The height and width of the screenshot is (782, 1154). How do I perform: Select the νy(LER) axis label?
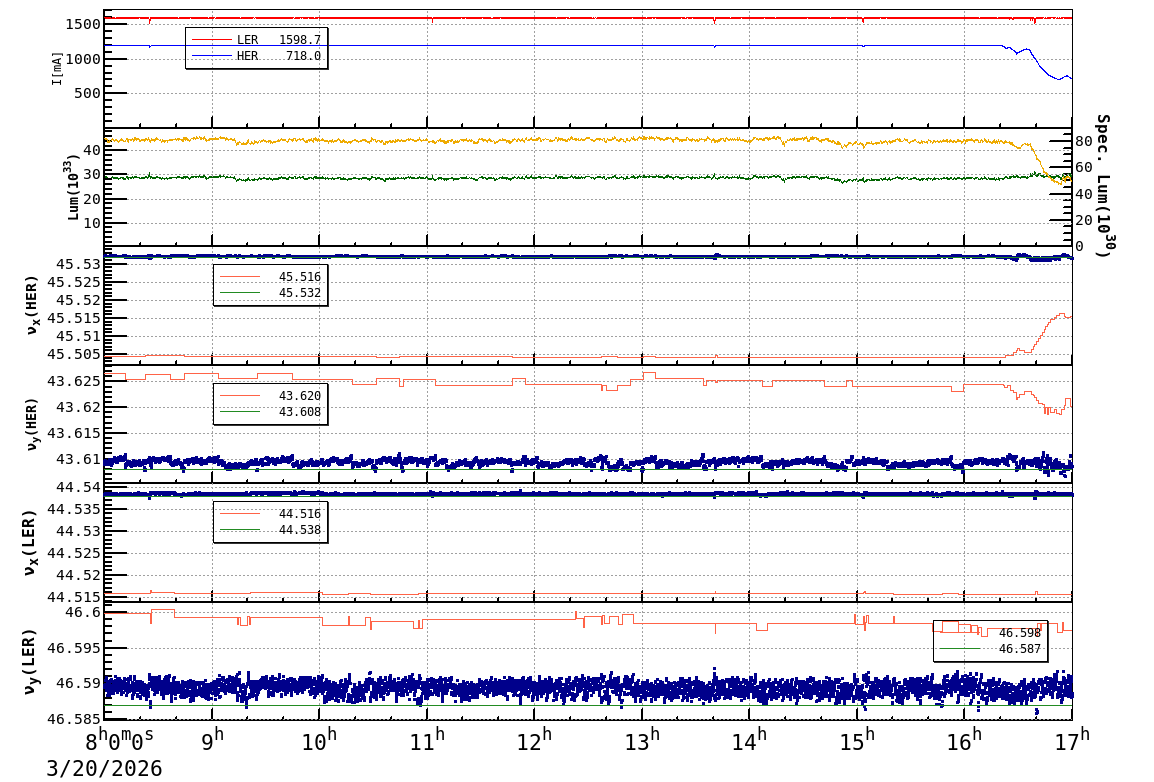(32, 661)
